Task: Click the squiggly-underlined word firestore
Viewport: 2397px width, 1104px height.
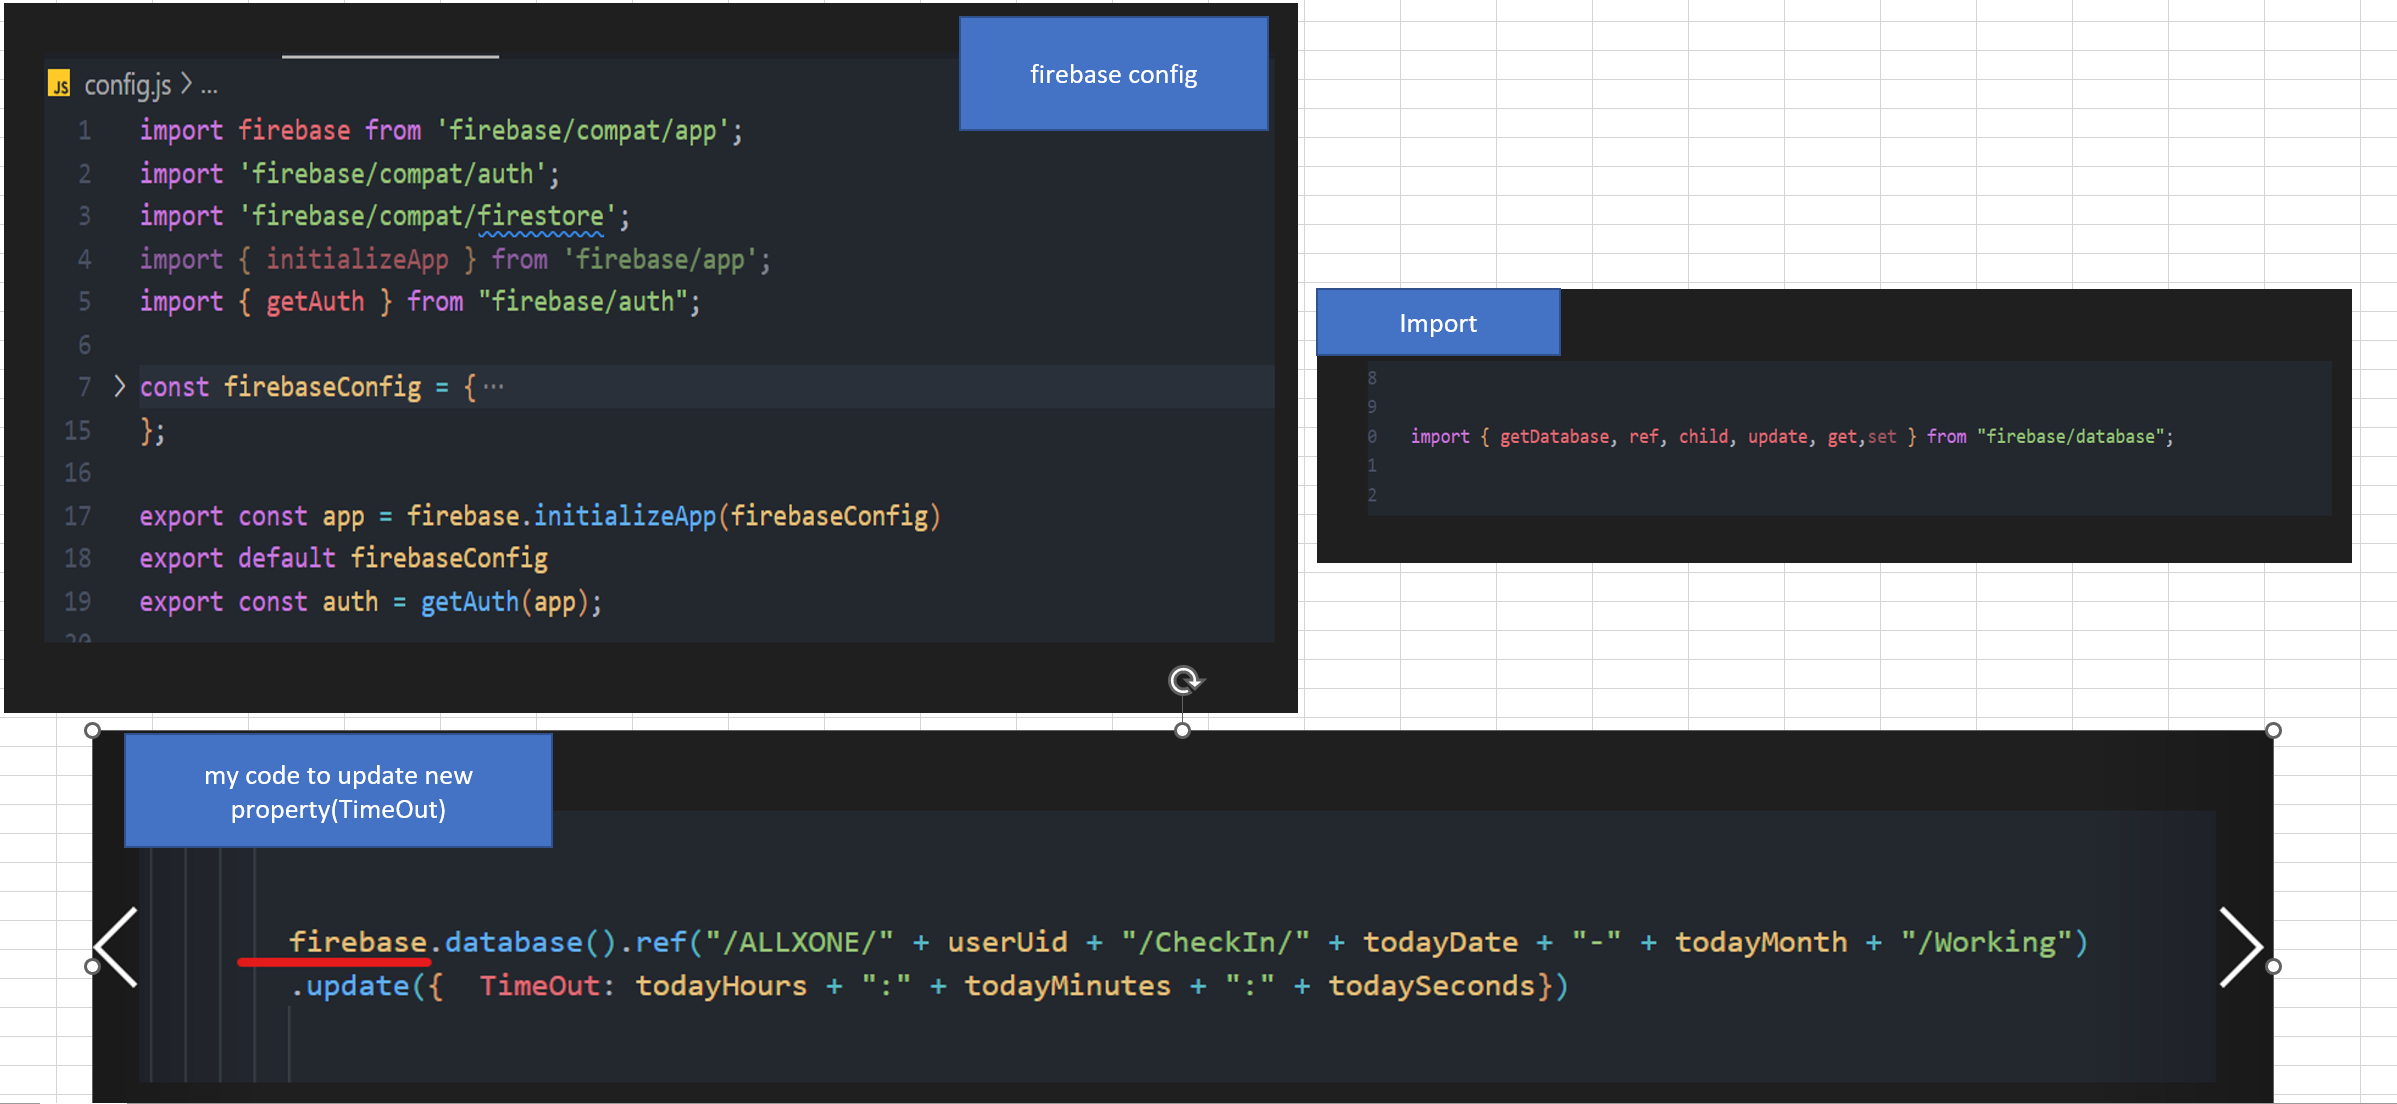Action: tap(540, 216)
